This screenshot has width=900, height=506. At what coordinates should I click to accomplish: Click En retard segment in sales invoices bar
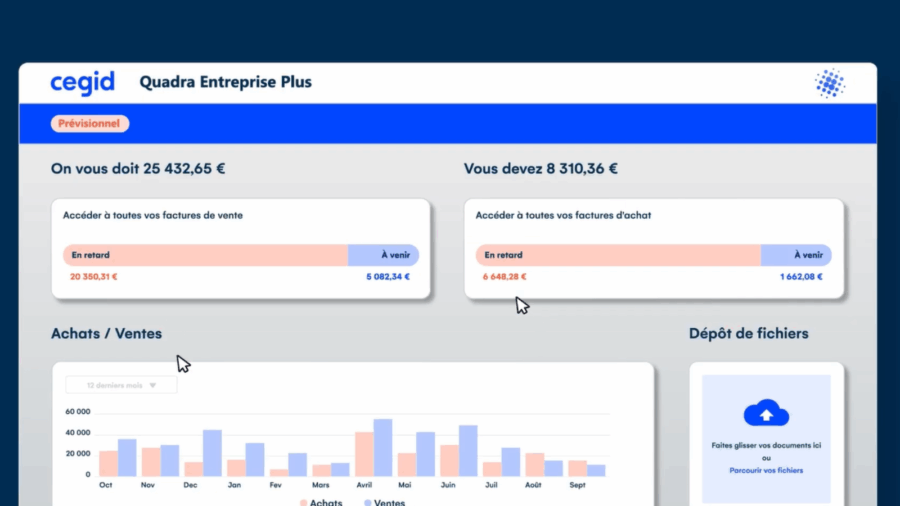pos(205,255)
